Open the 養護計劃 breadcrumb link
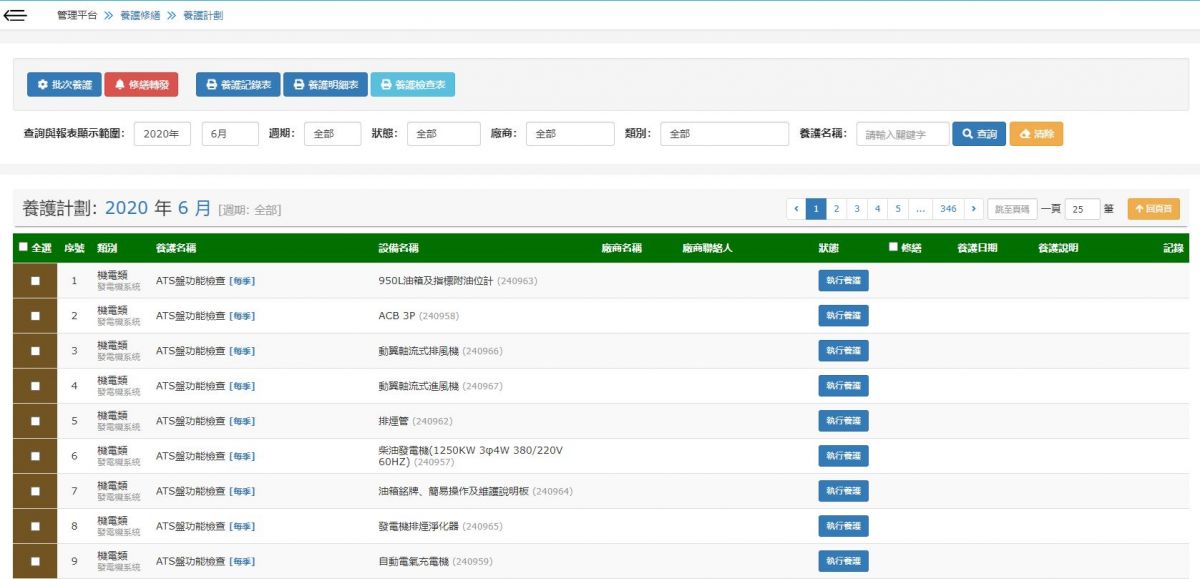The height and width of the screenshot is (579, 1200). coord(203,16)
